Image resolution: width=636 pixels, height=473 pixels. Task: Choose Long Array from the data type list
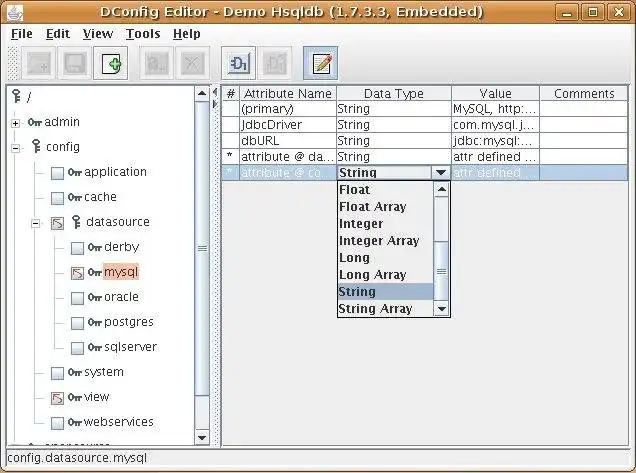[x=385, y=275]
